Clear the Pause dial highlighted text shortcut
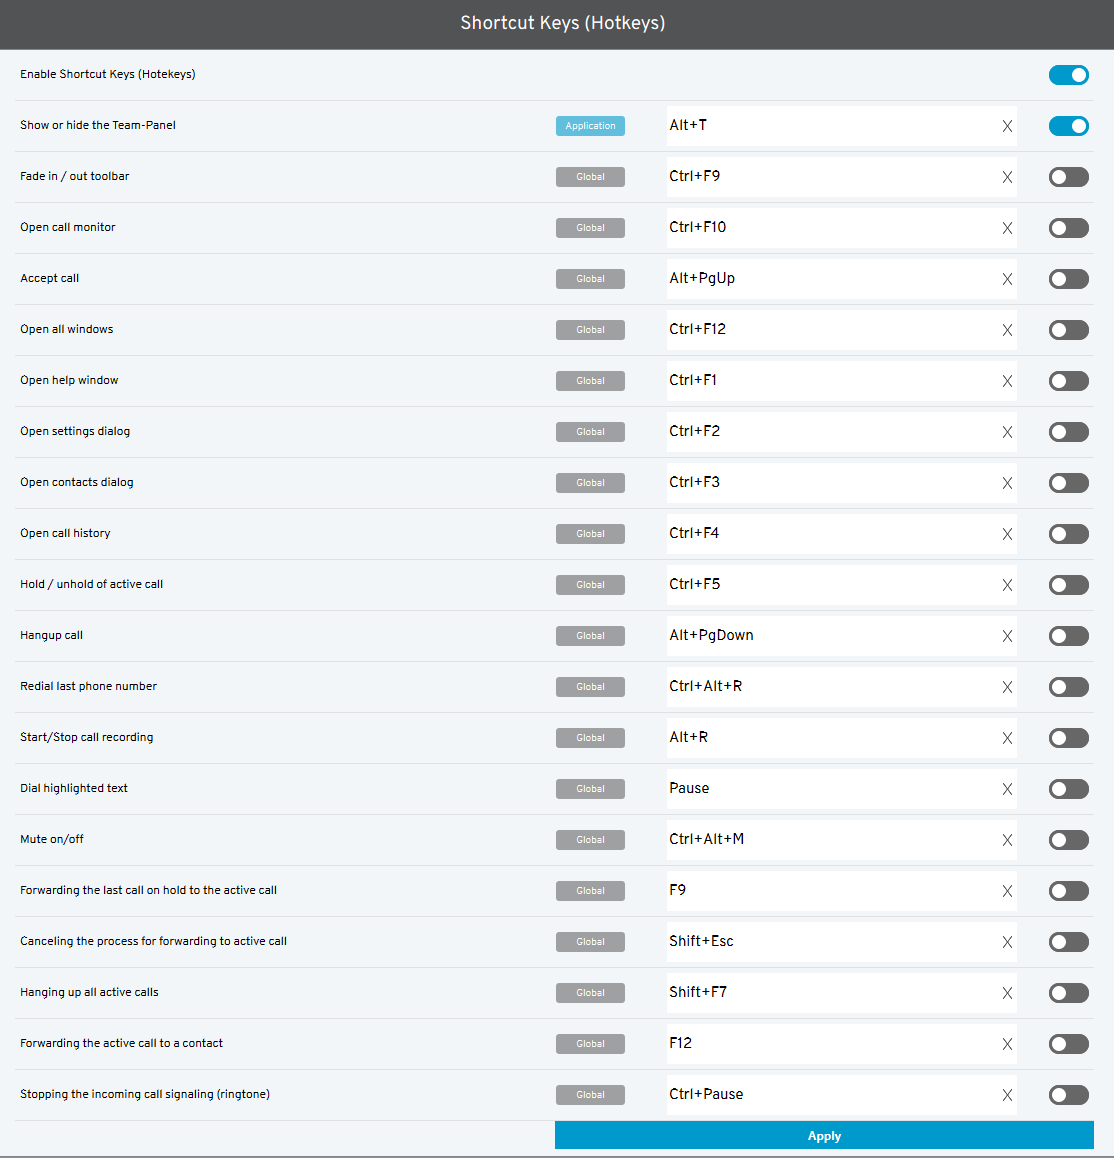The image size is (1114, 1158). [x=1007, y=789]
